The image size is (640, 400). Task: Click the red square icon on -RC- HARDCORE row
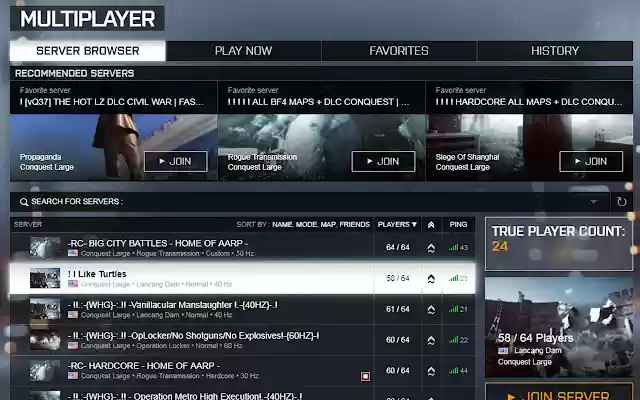pyautogui.click(x=365, y=376)
